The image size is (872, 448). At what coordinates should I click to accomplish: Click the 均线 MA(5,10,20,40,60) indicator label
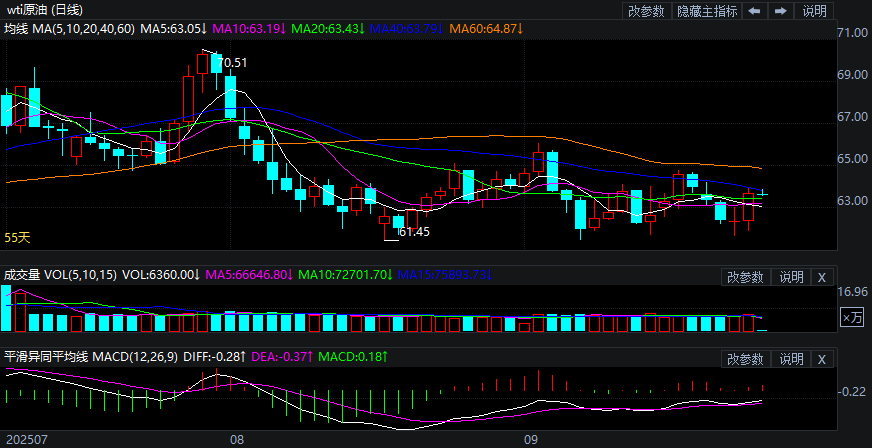pyautogui.click(x=68, y=30)
